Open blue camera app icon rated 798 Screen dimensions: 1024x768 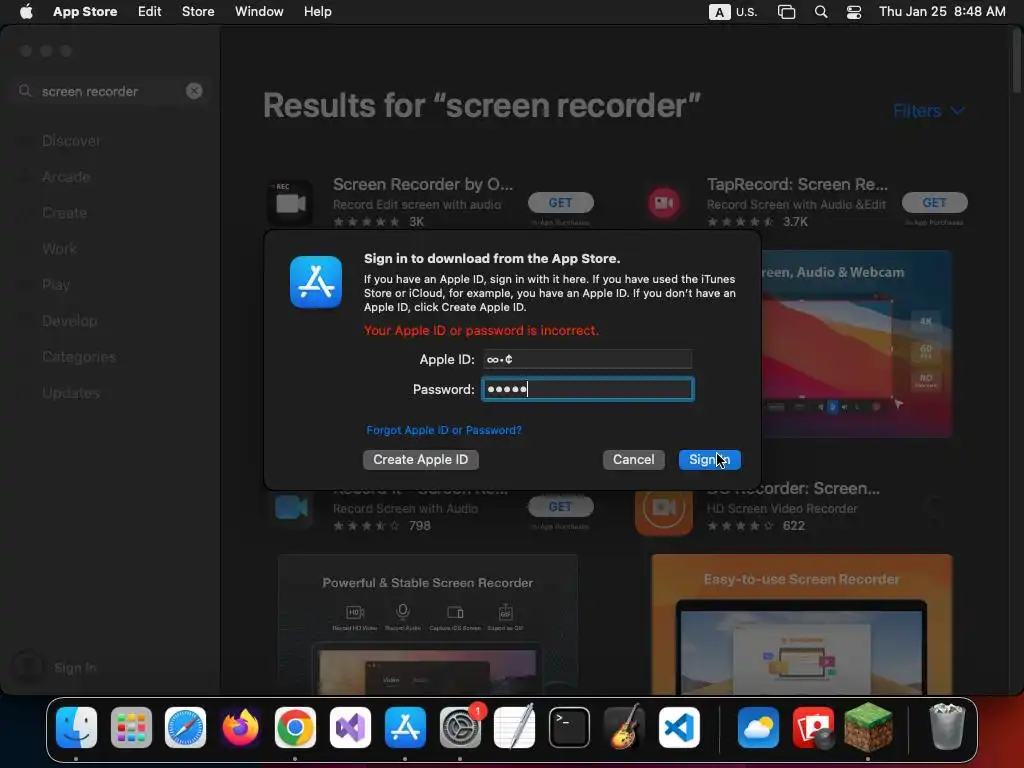pos(291,507)
